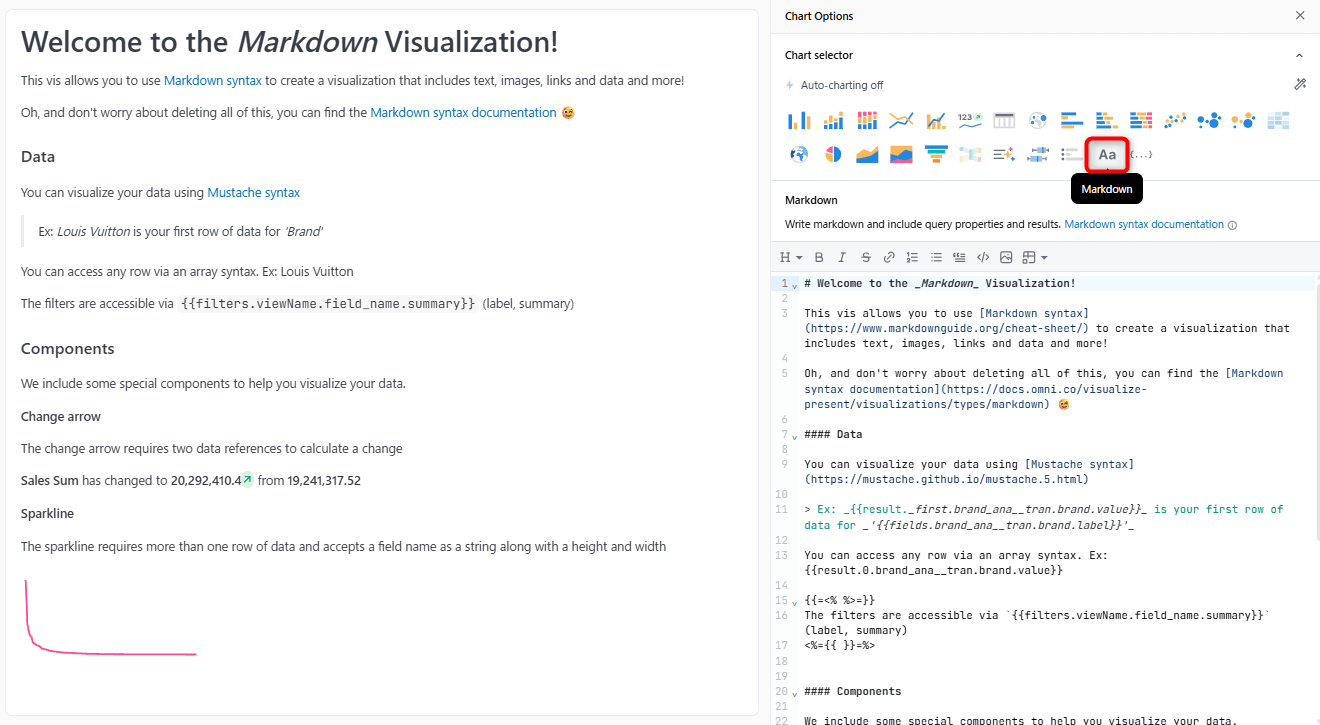Viewport: 1320px width, 725px height.
Task: Select the column bar chart type
Action: pos(799,121)
